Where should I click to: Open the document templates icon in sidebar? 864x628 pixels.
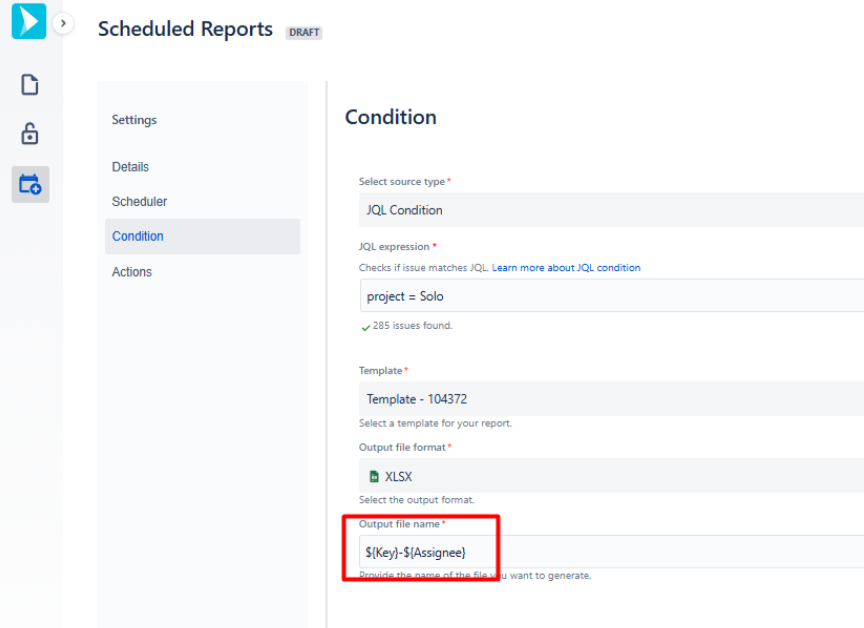coord(30,85)
